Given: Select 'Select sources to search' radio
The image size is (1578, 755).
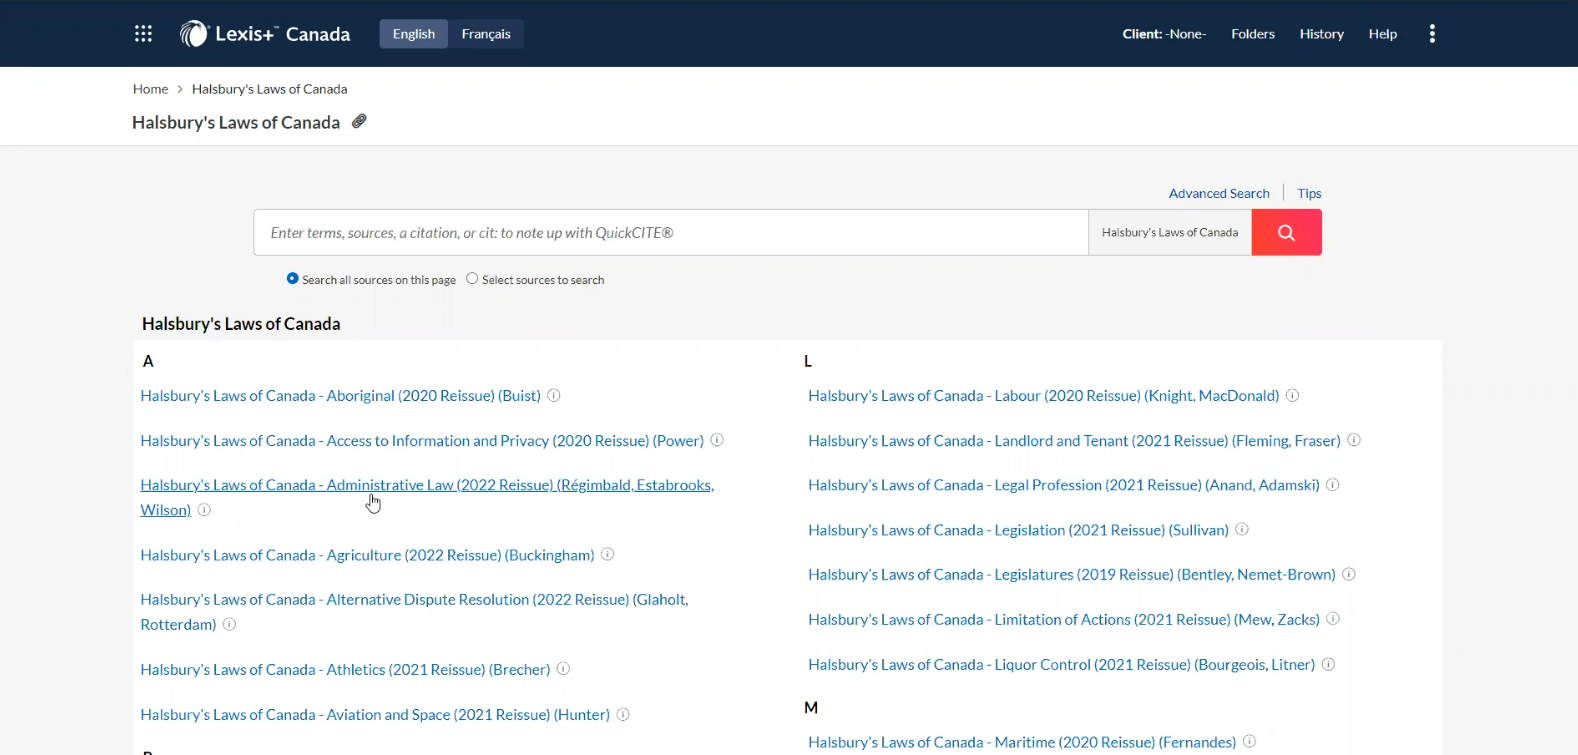Looking at the screenshot, I should [x=472, y=279].
